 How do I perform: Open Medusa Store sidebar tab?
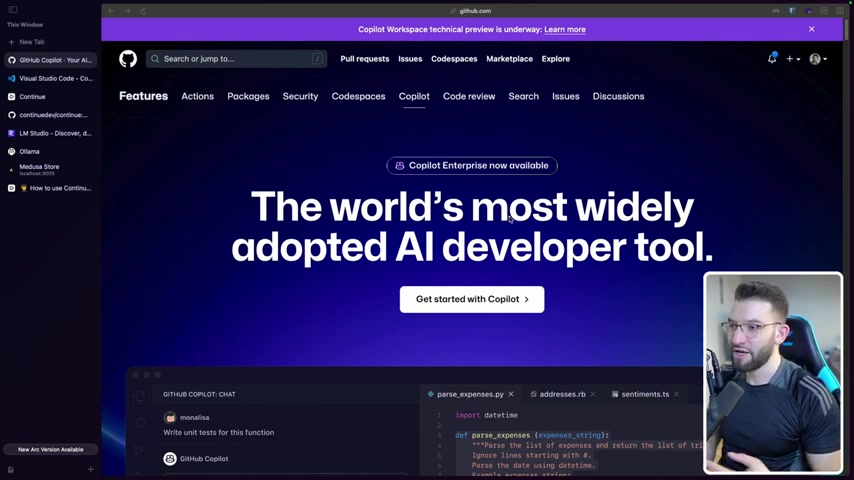pyautogui.click(x=50, y=169)
